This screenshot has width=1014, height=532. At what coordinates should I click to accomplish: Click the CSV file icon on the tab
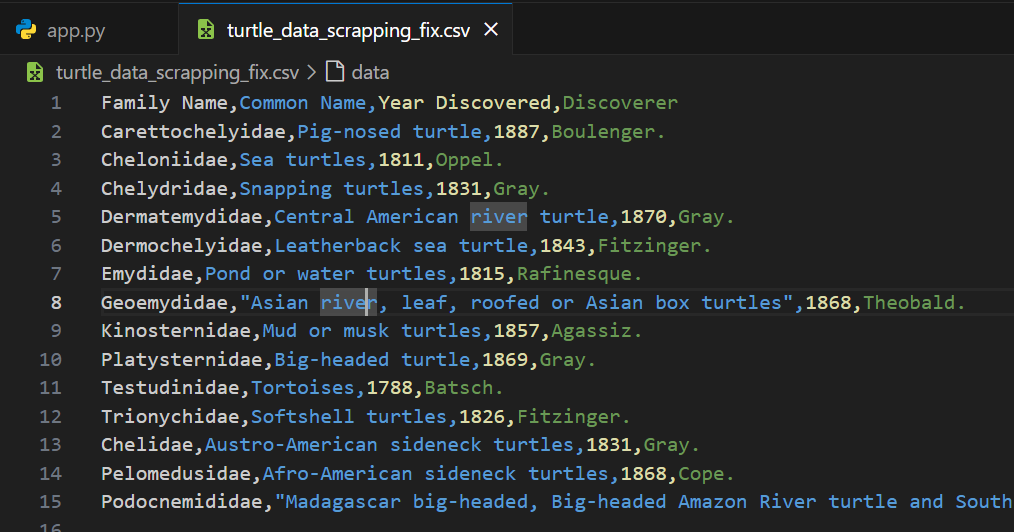[x=206, y=30]
